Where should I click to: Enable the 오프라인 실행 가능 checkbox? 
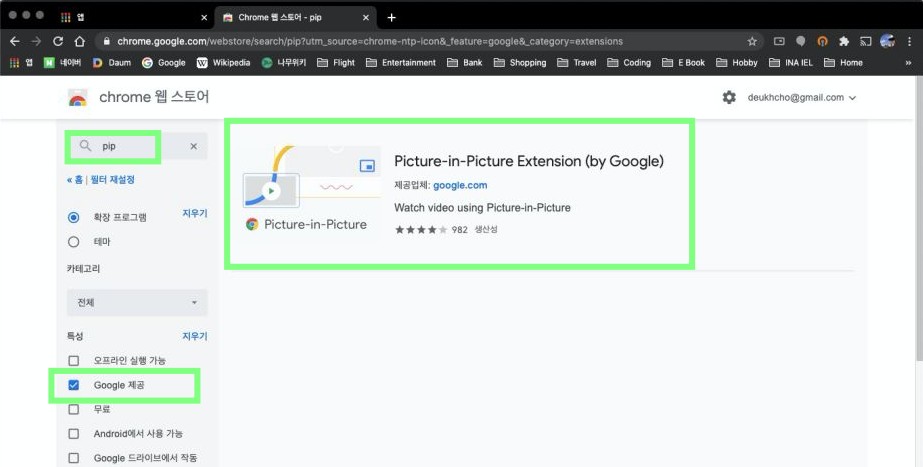click(x=73, y=360)
